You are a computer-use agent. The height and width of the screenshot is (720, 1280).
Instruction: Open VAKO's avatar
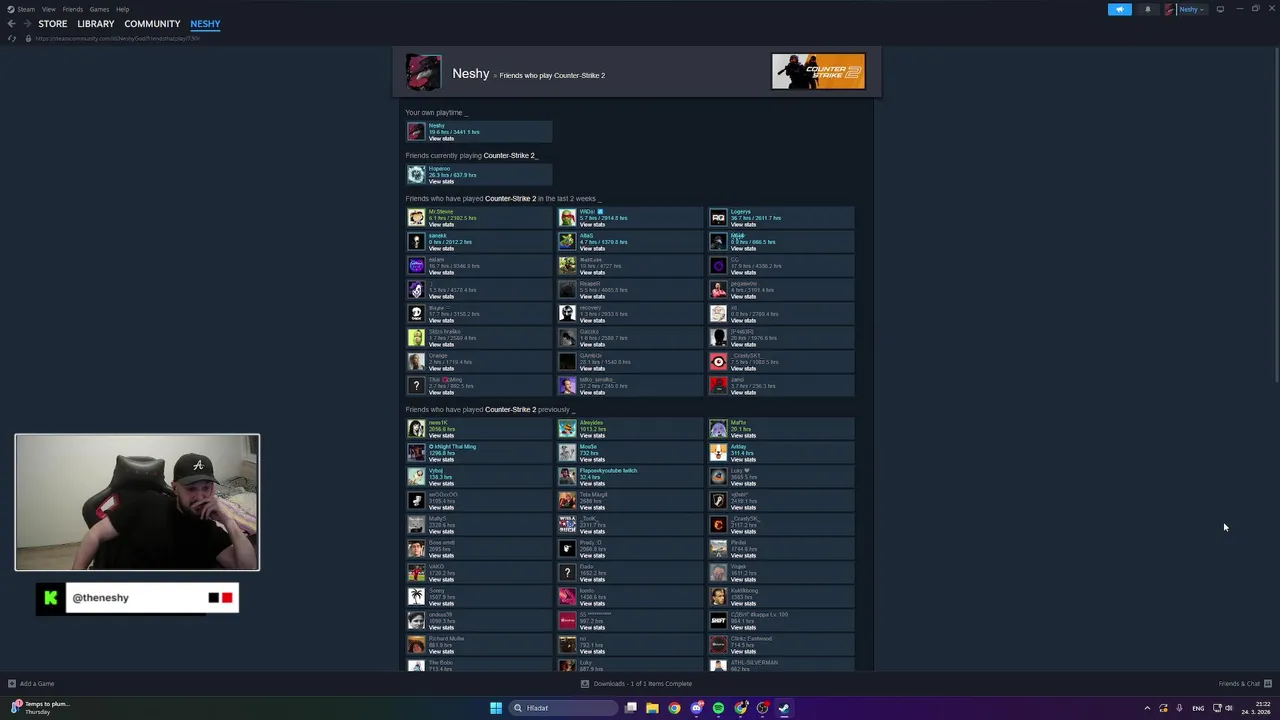click(x=416, y=573)
